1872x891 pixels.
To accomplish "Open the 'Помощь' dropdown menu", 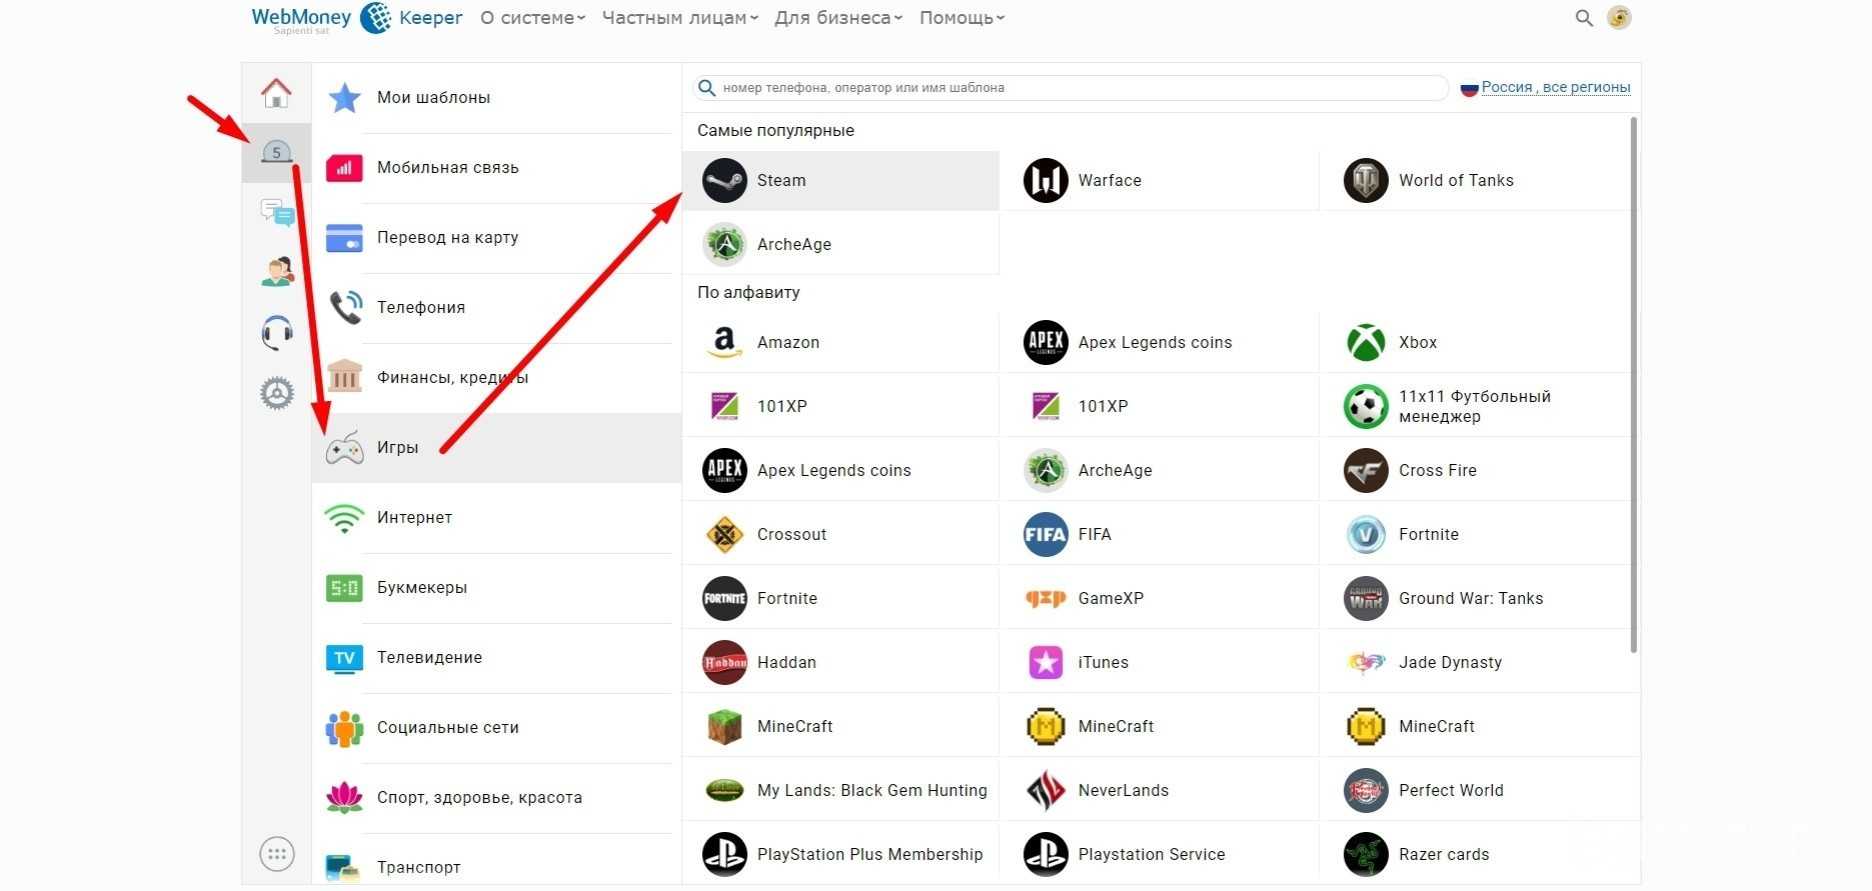I will point(962,18).
